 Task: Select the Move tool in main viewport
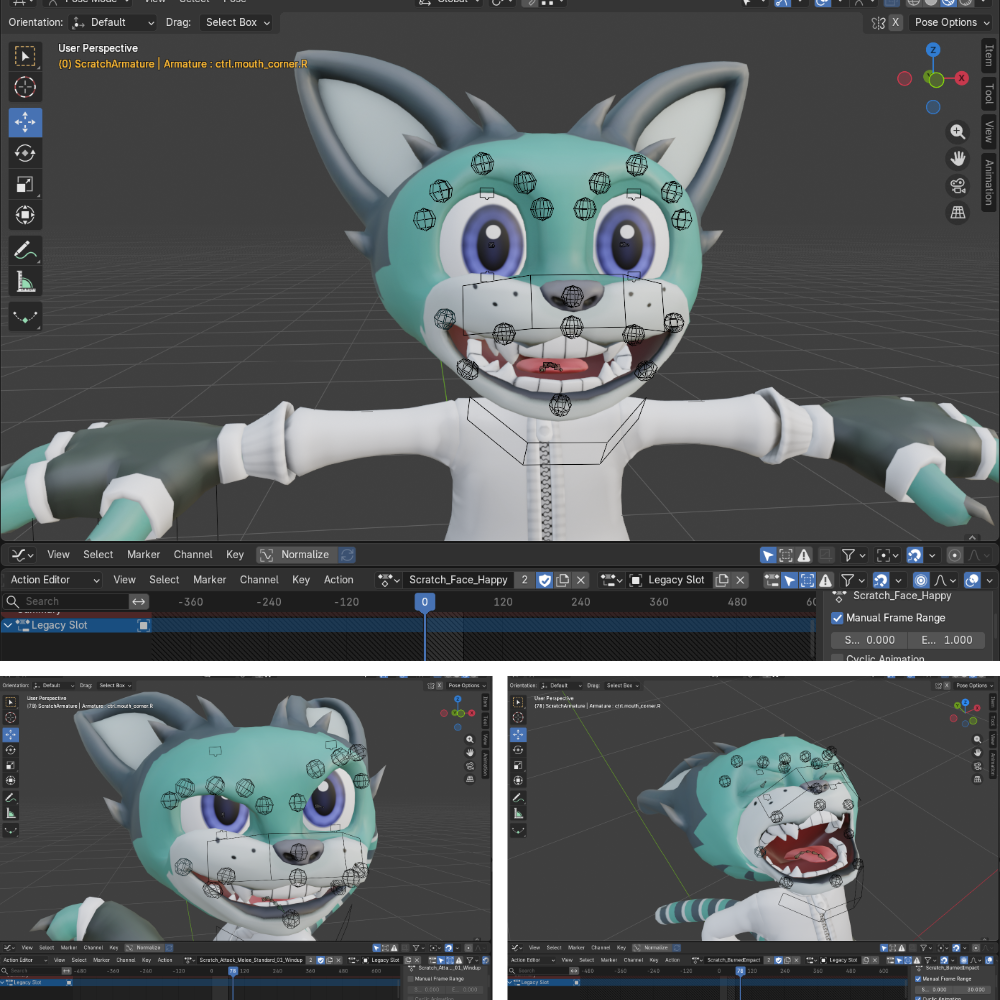[25, 122]
